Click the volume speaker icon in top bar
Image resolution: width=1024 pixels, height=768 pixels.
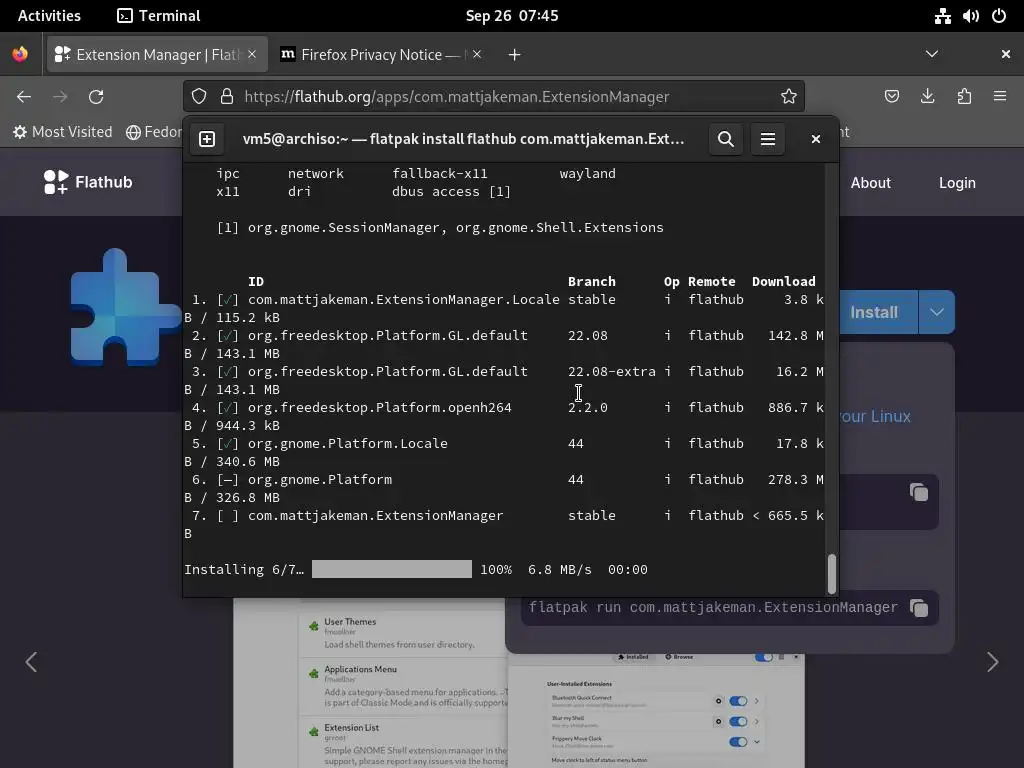click(x=970, y=16)
